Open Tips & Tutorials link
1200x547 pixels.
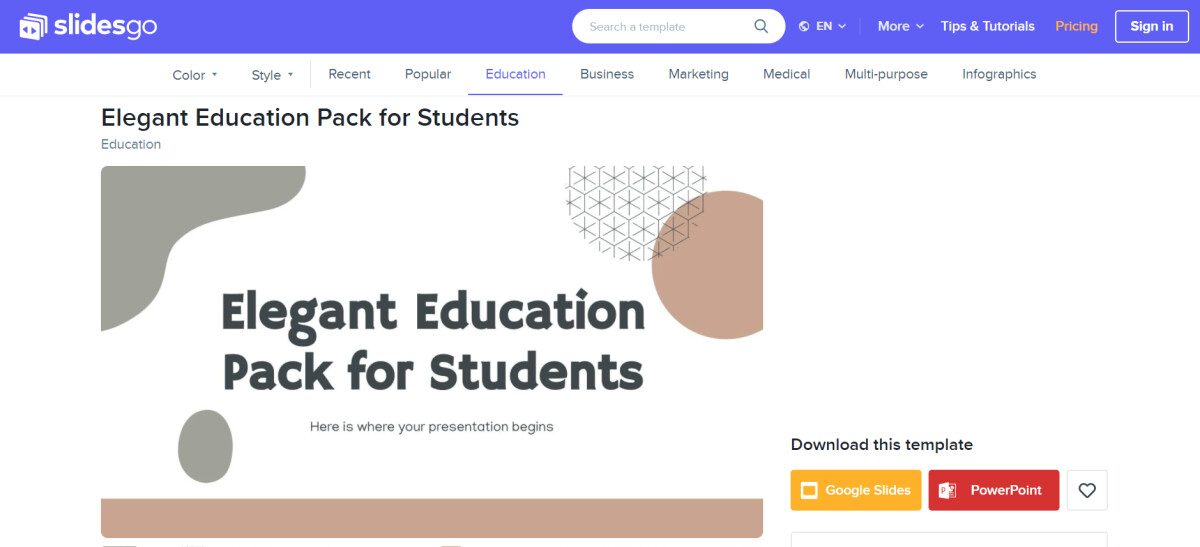988,26
